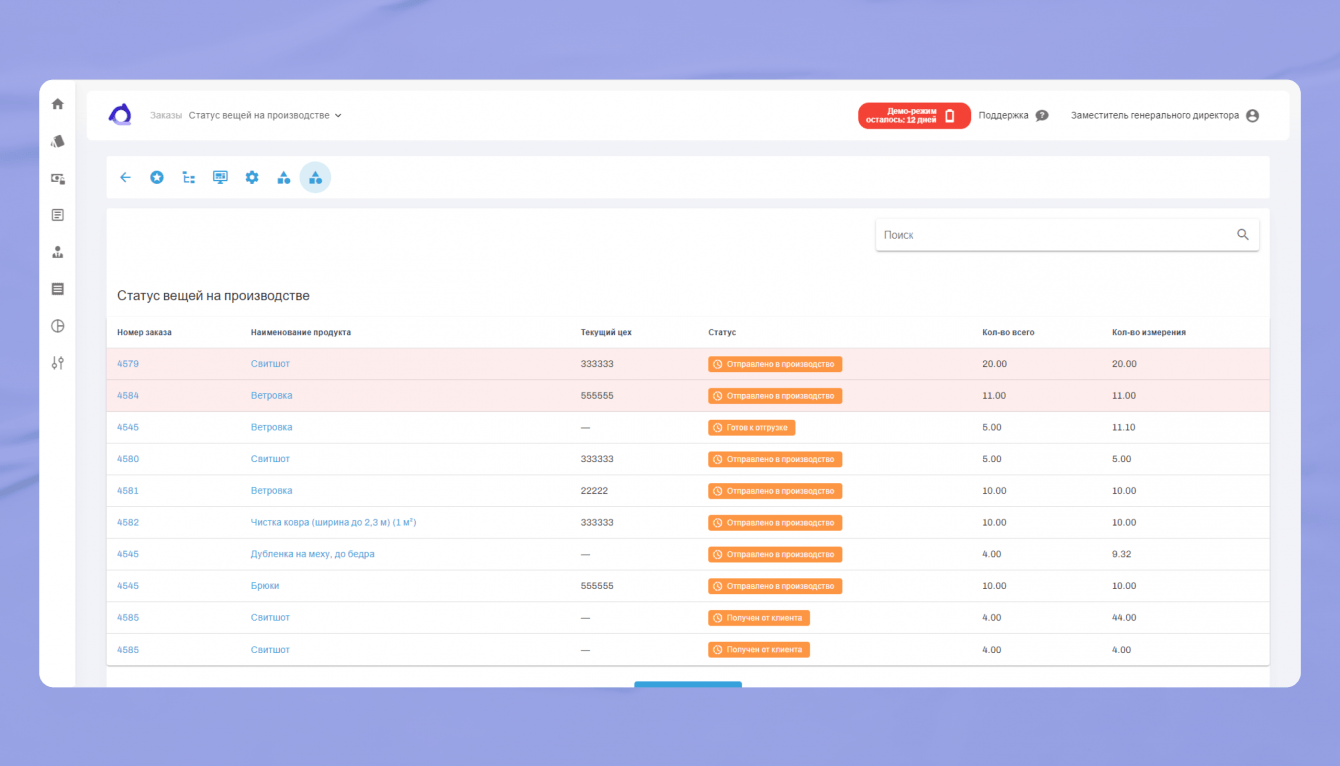Open 'Ветровка' product in order 4584 row
Screen dimensions: 1340x766
(x=272, y=396)
